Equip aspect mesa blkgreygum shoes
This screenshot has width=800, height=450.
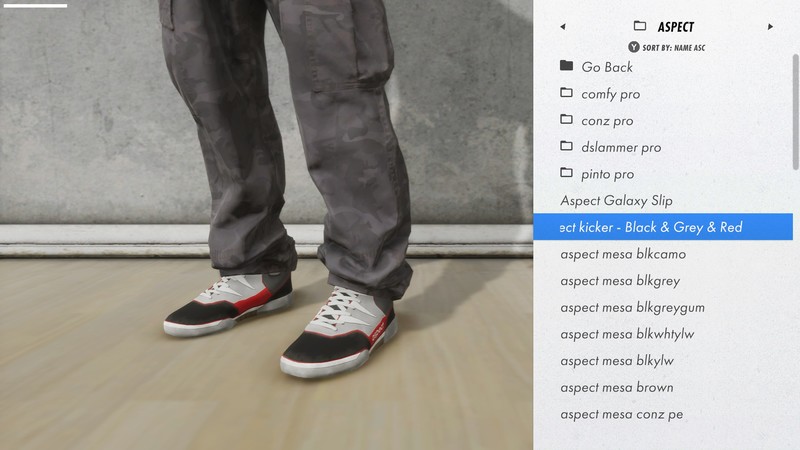point(632,307)
